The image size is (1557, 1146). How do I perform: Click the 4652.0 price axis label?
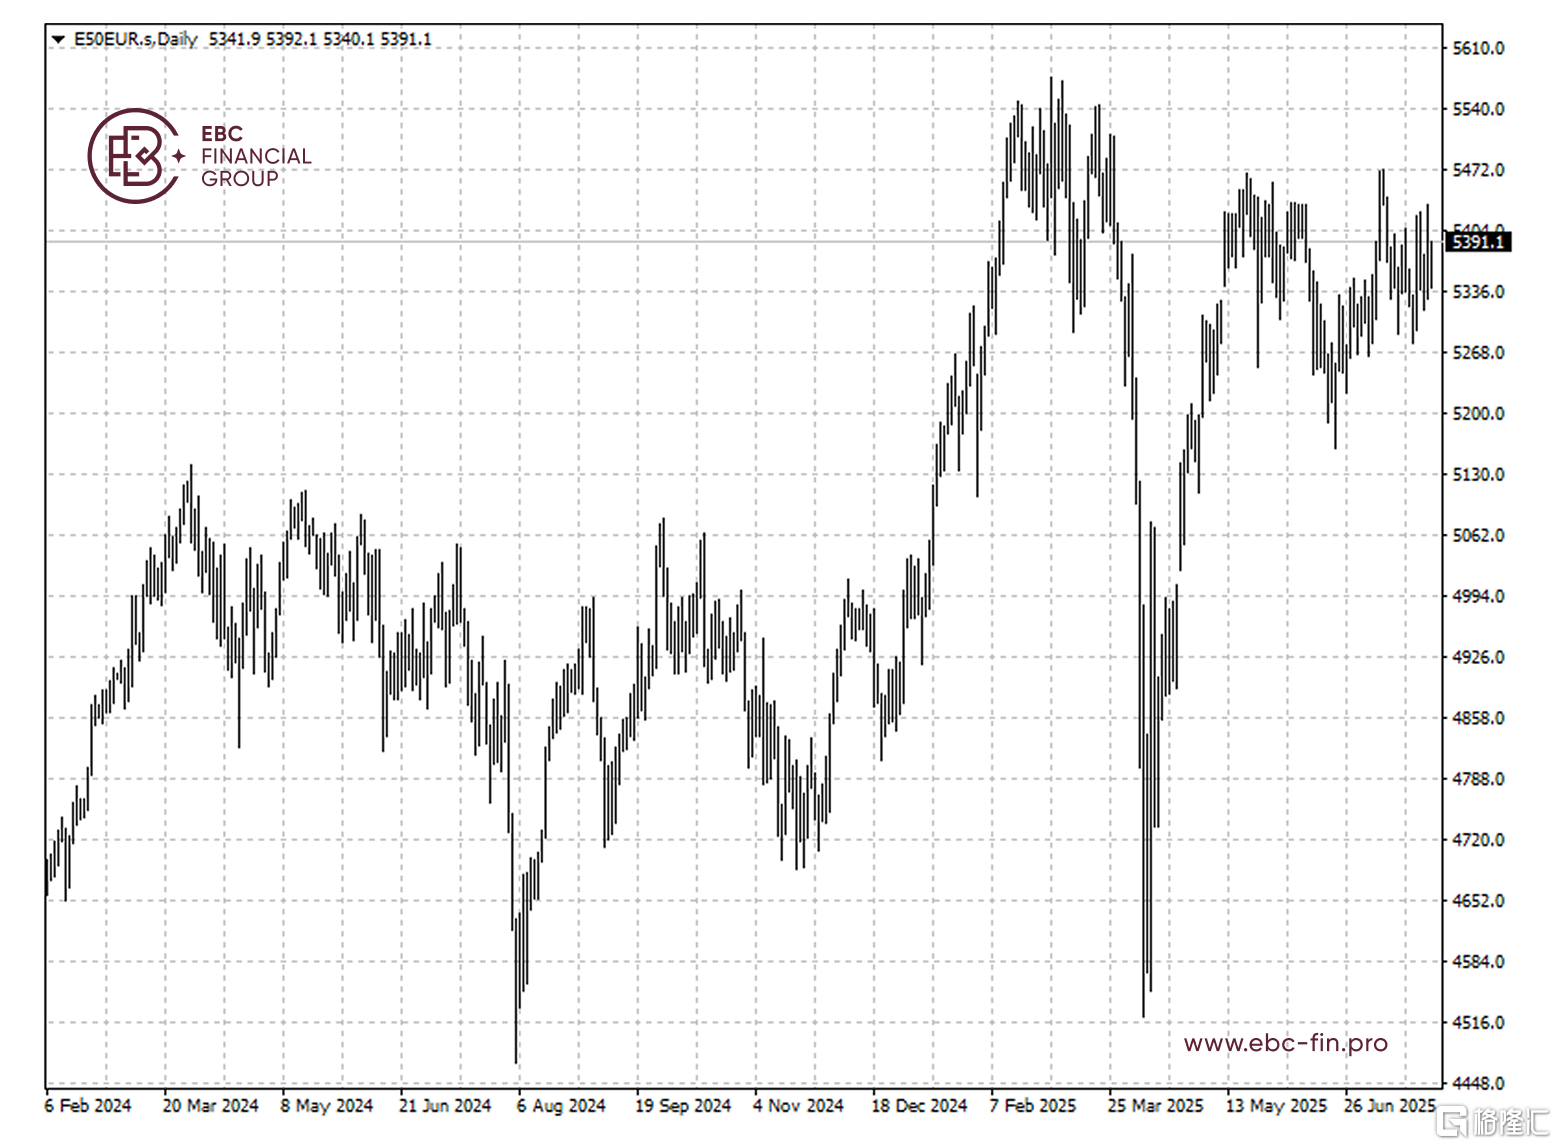point(1478,901)
